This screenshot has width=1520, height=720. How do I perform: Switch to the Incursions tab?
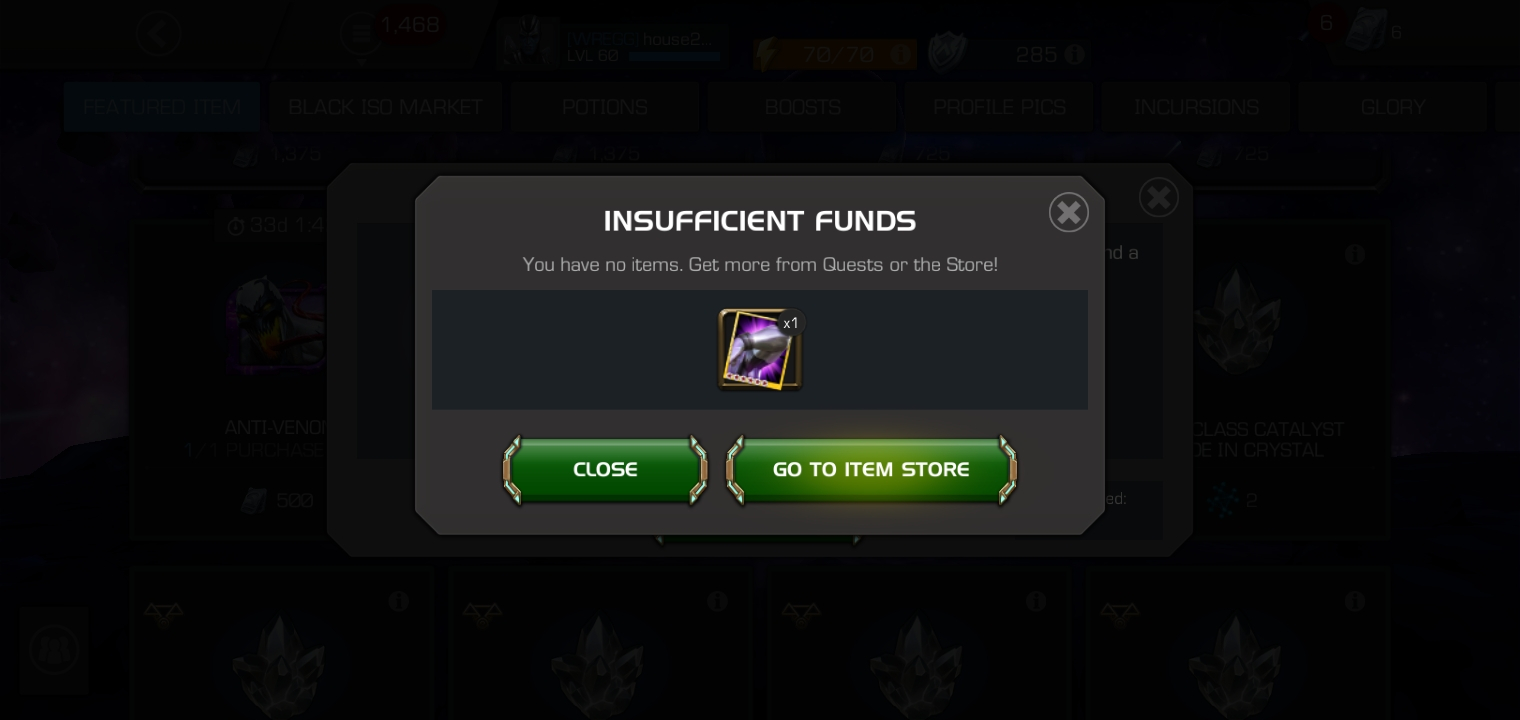click(1196, 107)
